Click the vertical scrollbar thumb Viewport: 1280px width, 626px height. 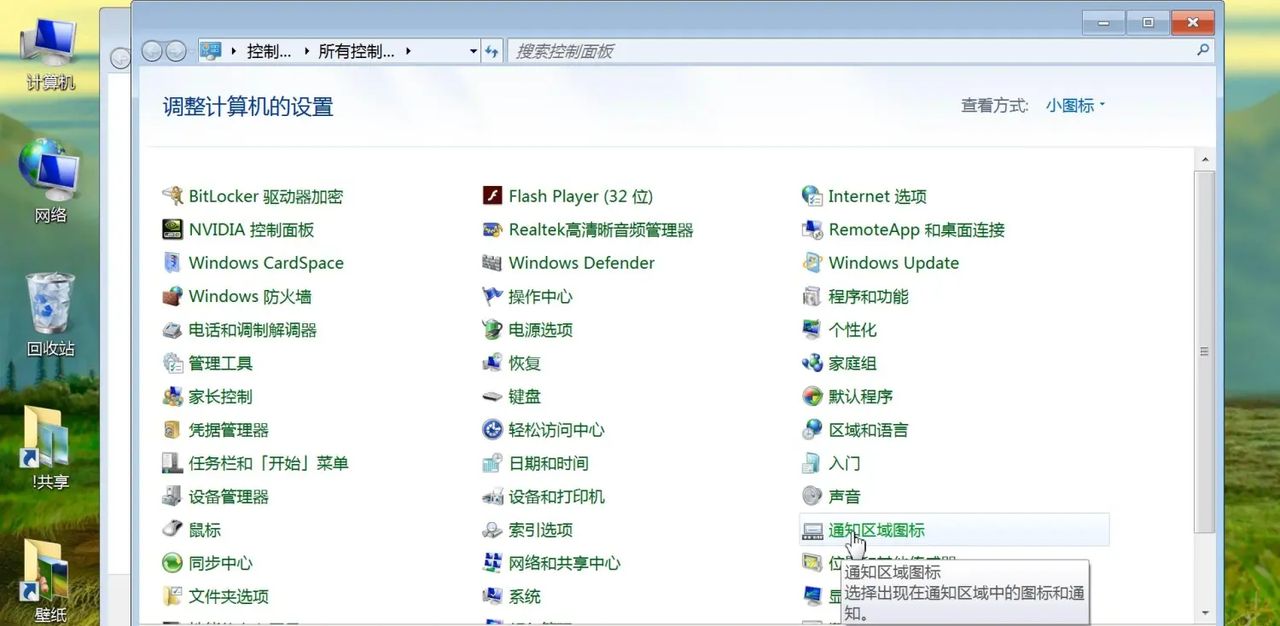(x=1205, y=351)
